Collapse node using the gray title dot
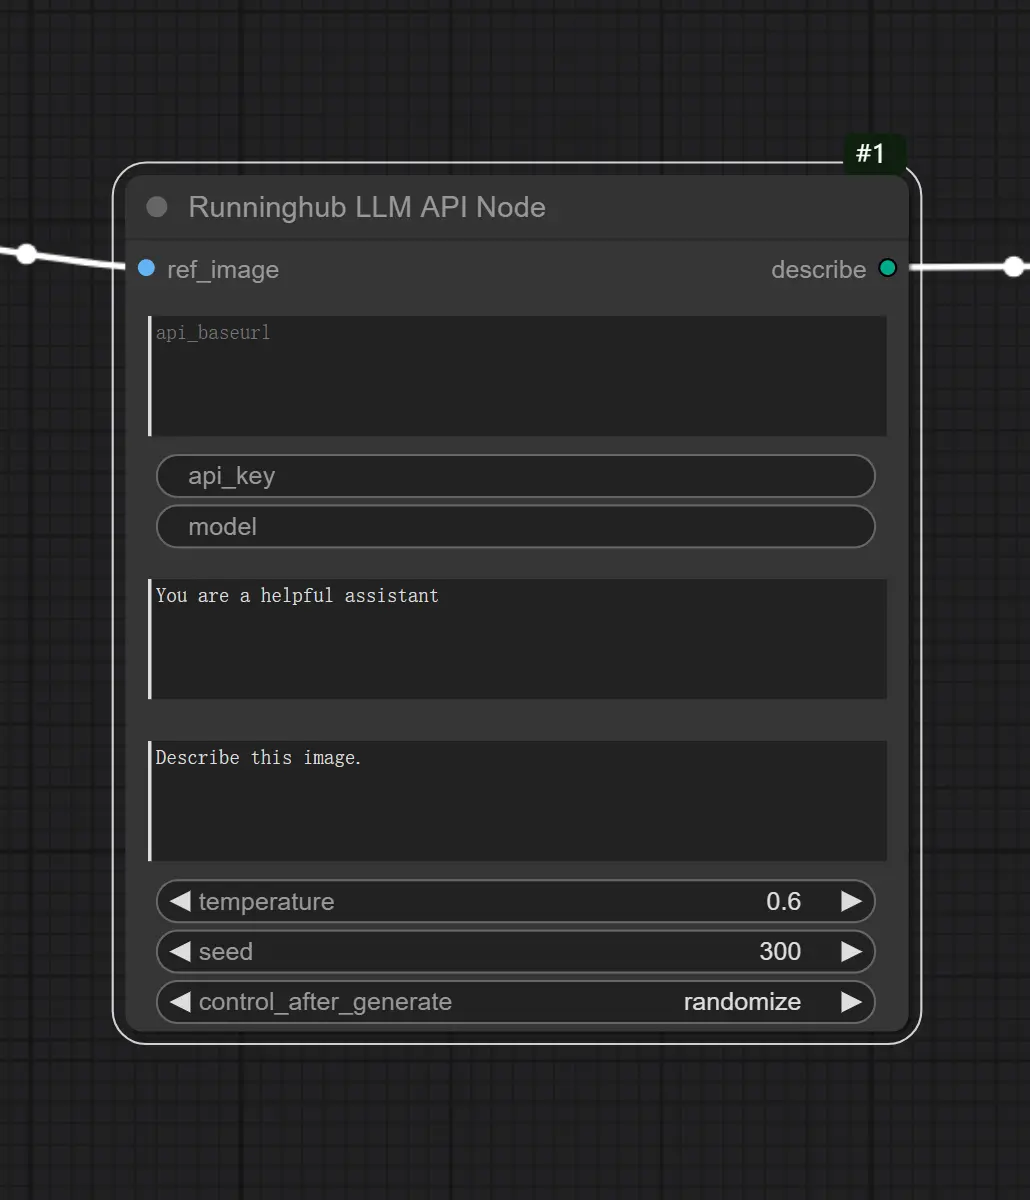This screenshot has width=1030, height=1200. coord(157,207)
